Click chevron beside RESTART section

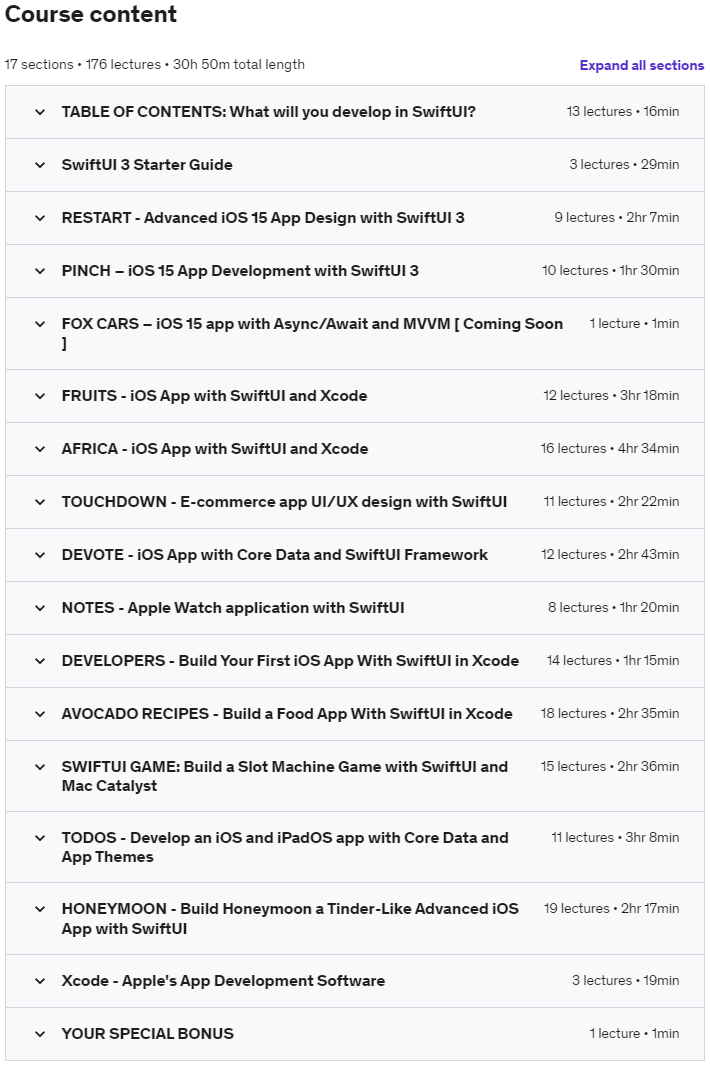40,218
